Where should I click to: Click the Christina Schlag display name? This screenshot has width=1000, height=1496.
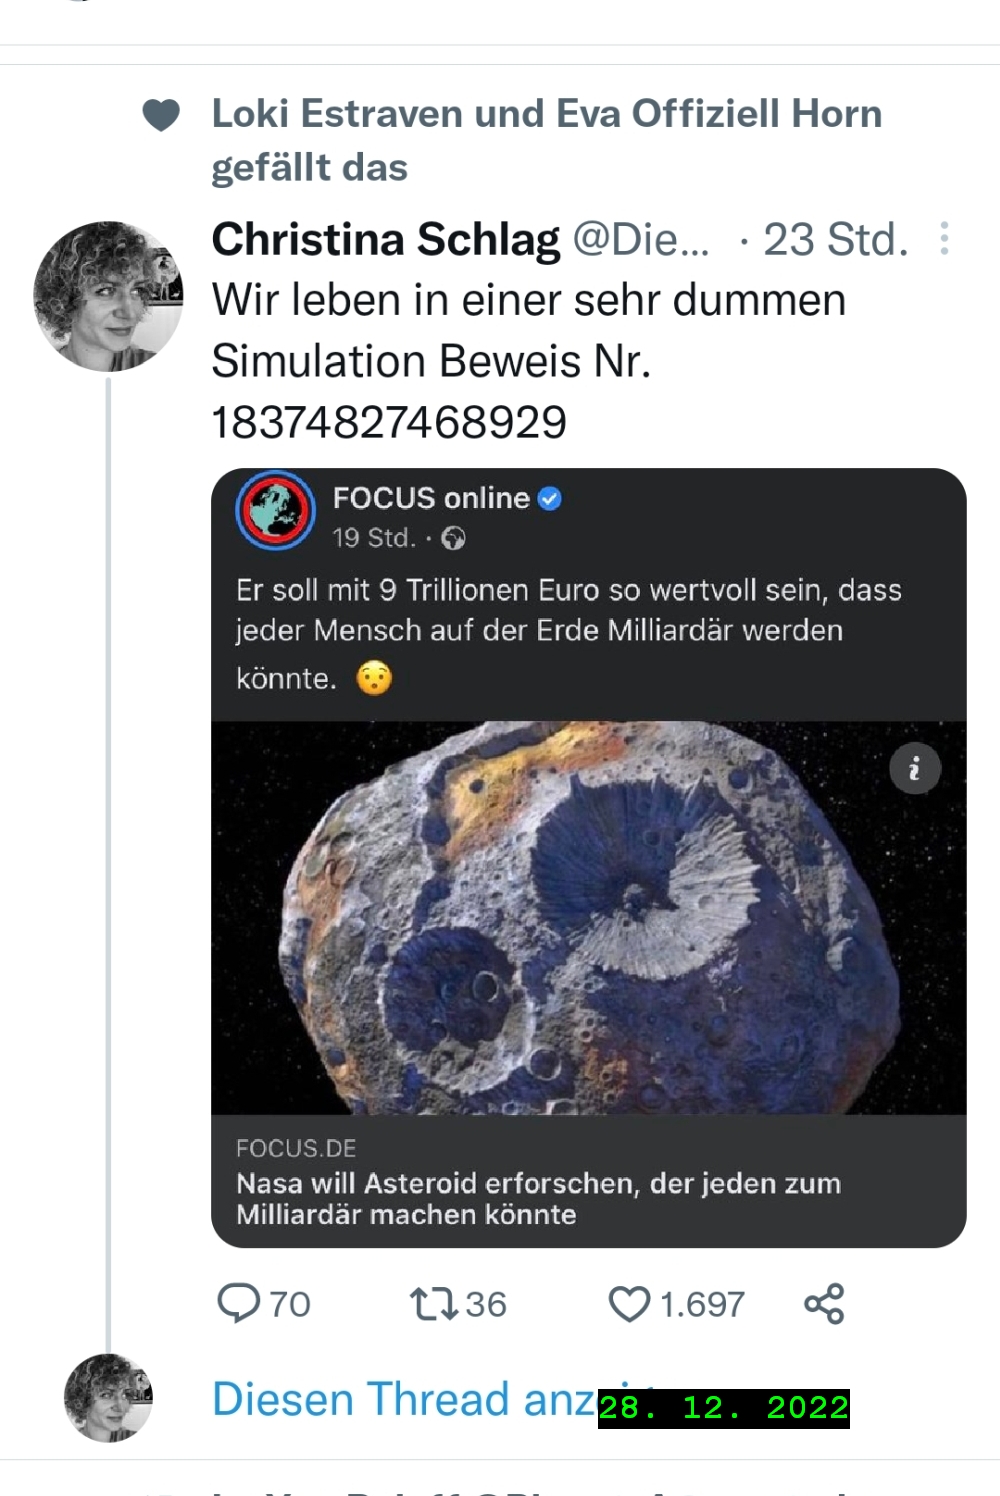tap(385, 240)
